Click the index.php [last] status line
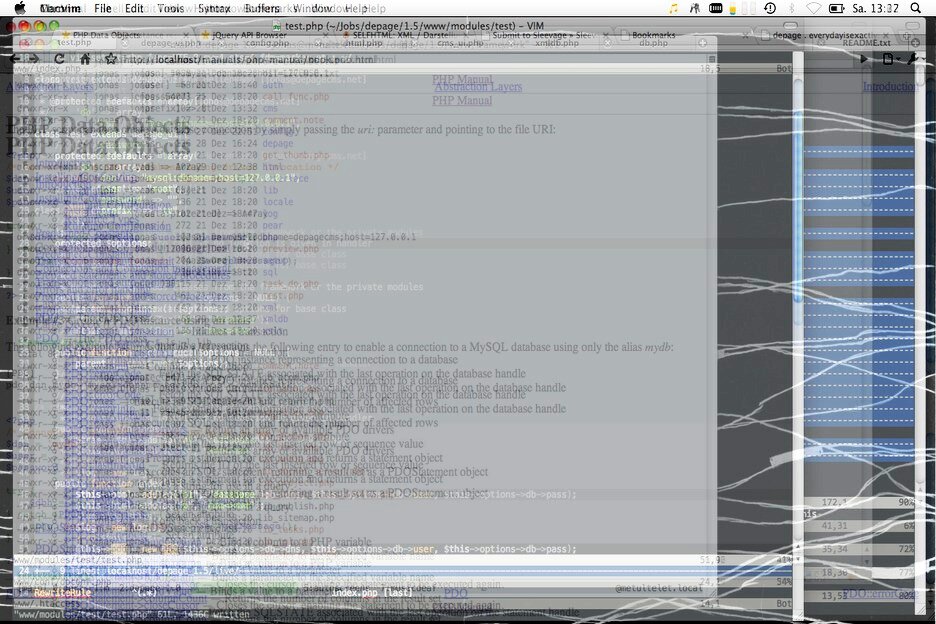Image resolution: width=936 pixels, height=624 pixels. (x=371, y=593)
